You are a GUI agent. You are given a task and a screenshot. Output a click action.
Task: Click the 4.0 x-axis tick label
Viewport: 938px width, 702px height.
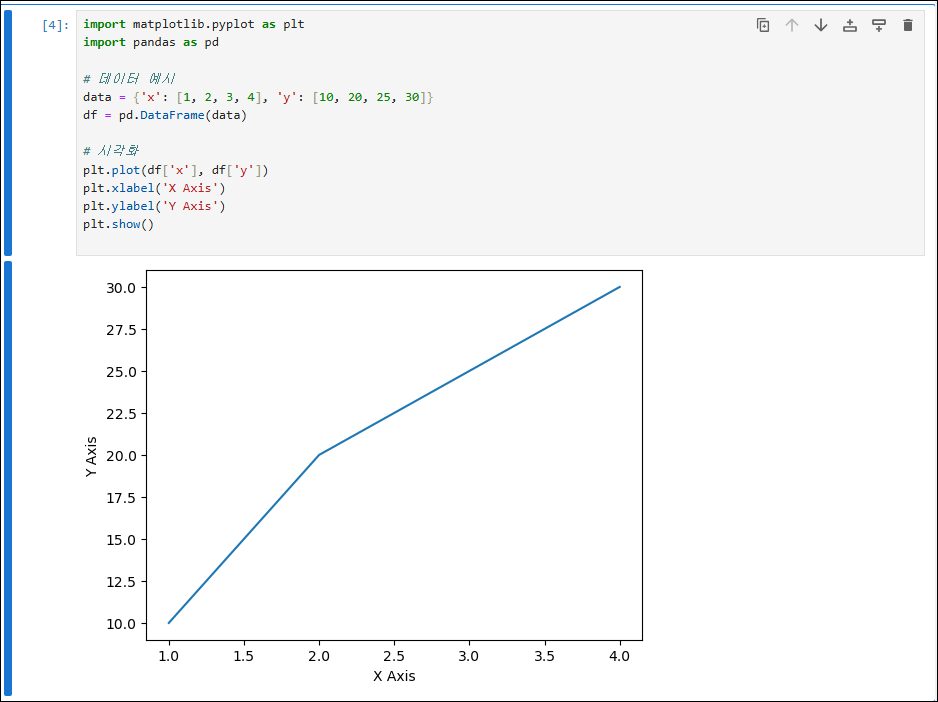click(620, 656)
